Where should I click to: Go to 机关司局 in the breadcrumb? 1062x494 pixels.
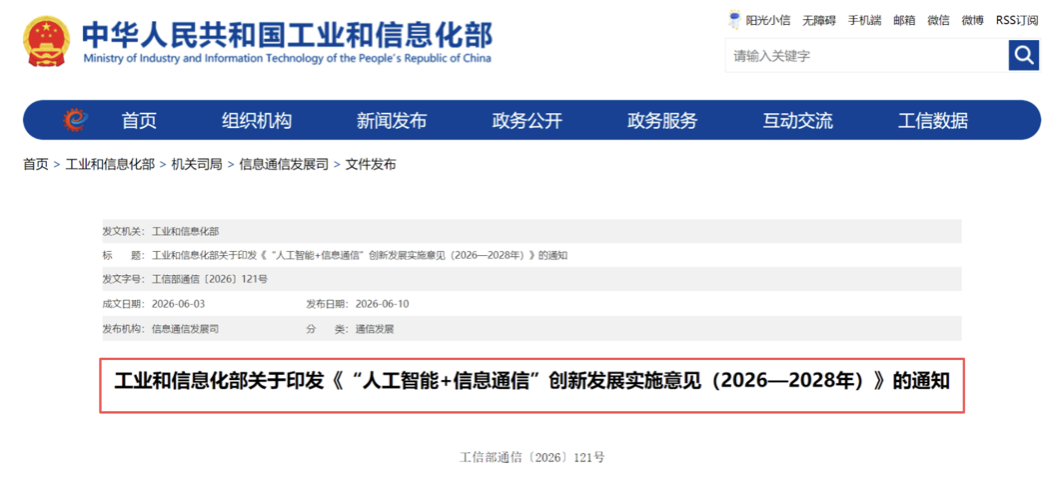click(196, 165)
